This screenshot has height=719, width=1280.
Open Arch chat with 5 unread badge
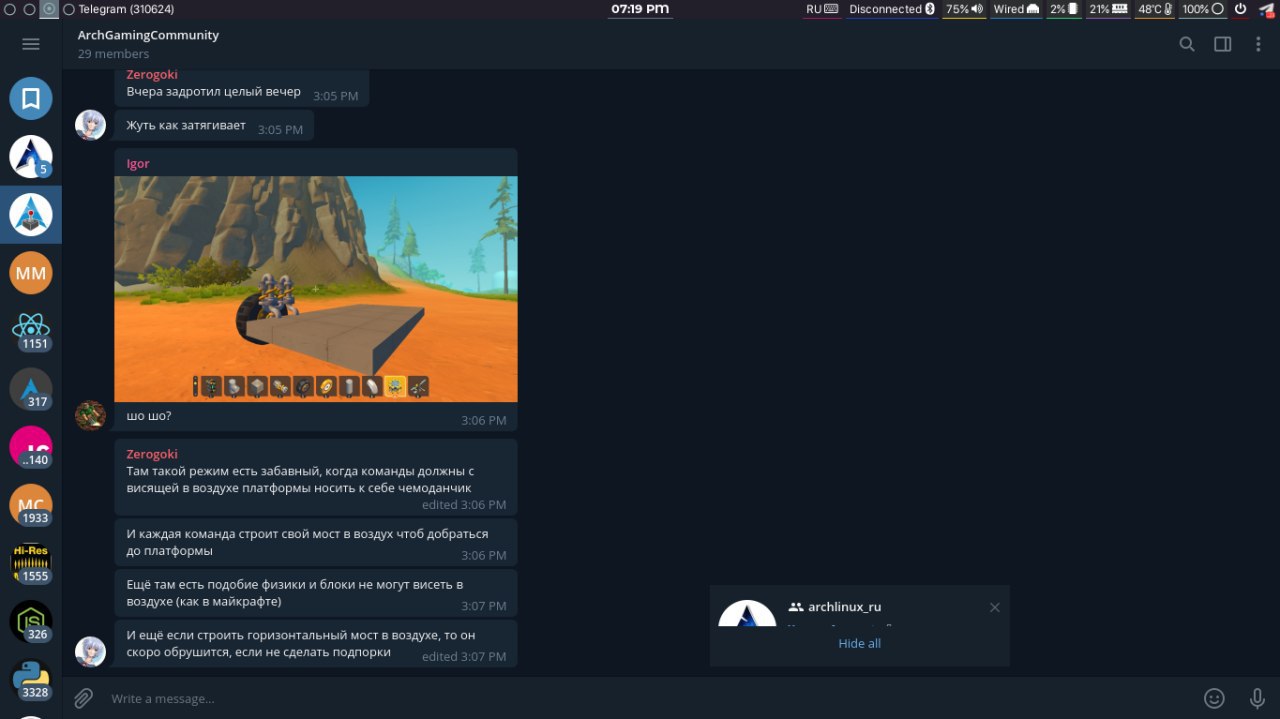tap(31, 157)
